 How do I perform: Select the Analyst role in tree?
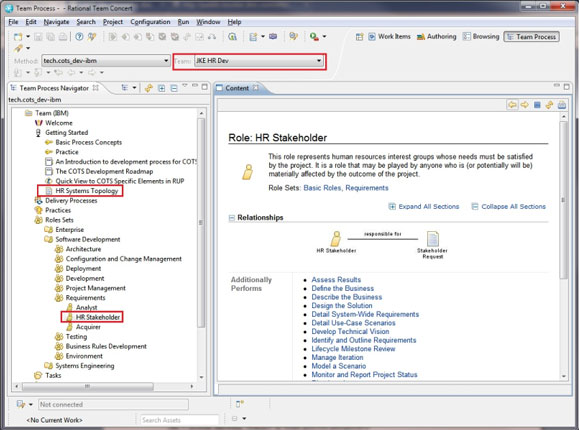pyautogui.click(x=87, y=308)
